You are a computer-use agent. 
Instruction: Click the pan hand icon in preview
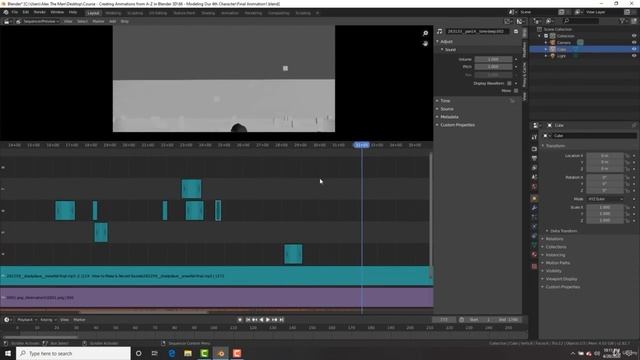click(425, 43)
